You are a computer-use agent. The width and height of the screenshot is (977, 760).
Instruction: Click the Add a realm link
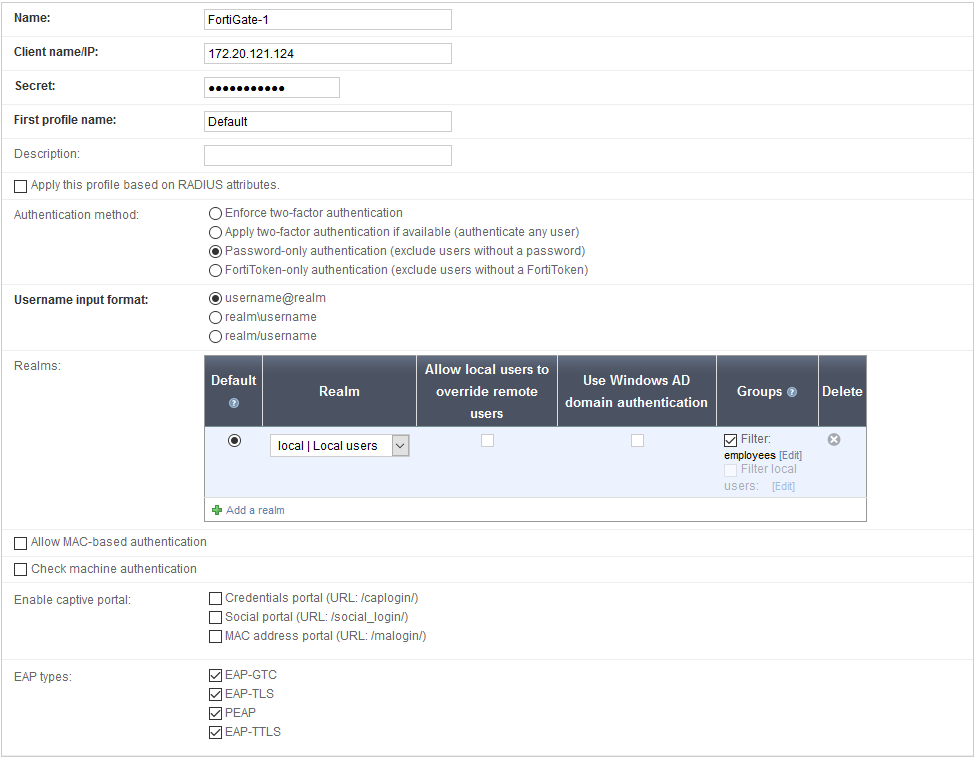255,510
